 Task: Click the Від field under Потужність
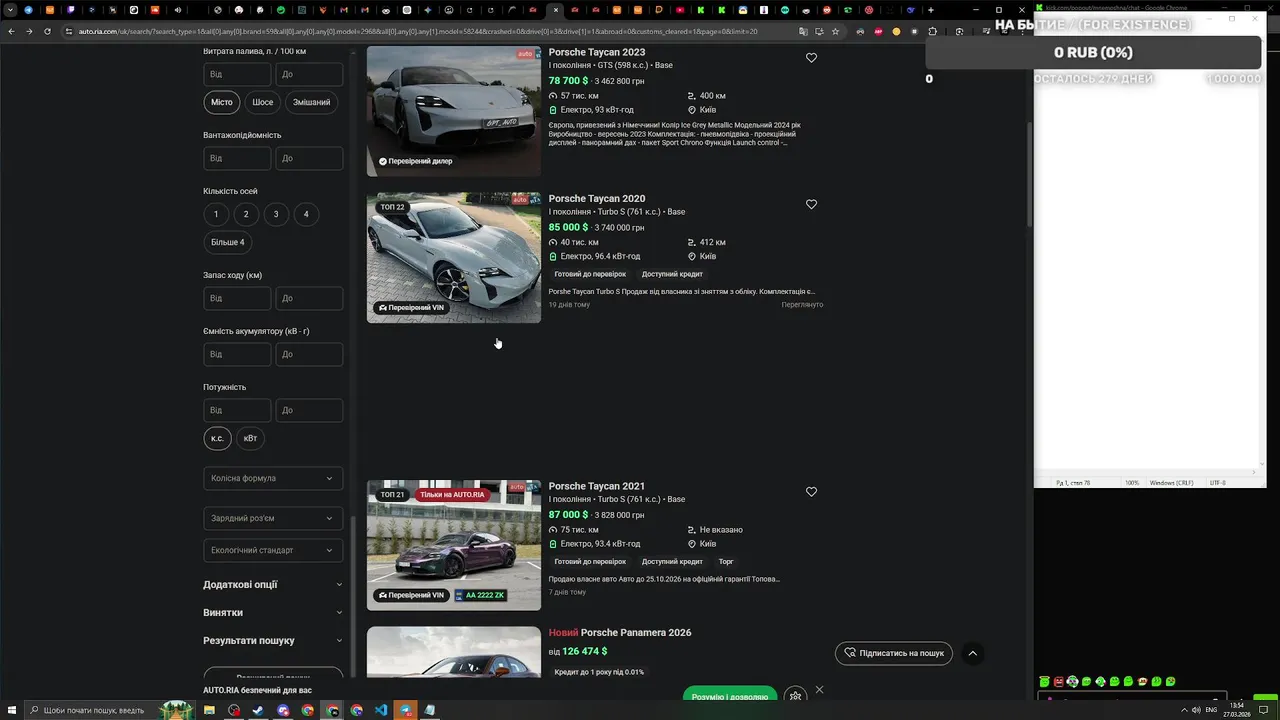pos(237,410)
